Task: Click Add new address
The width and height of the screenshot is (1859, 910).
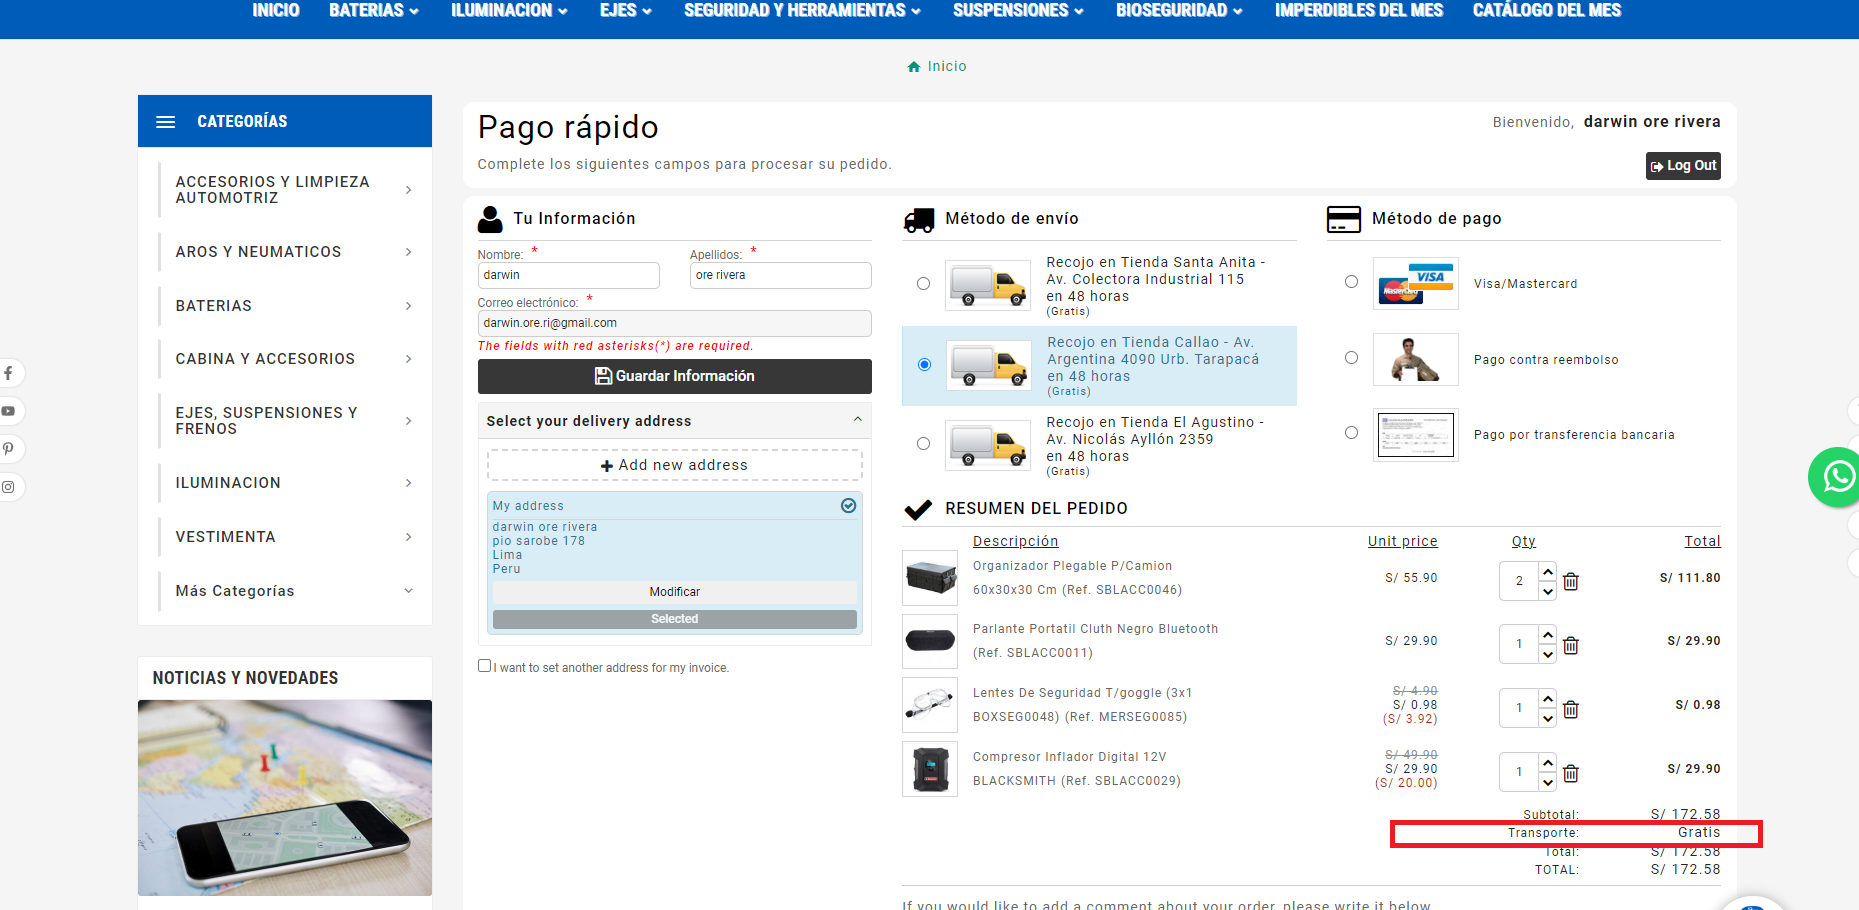Action: point(675,465)
